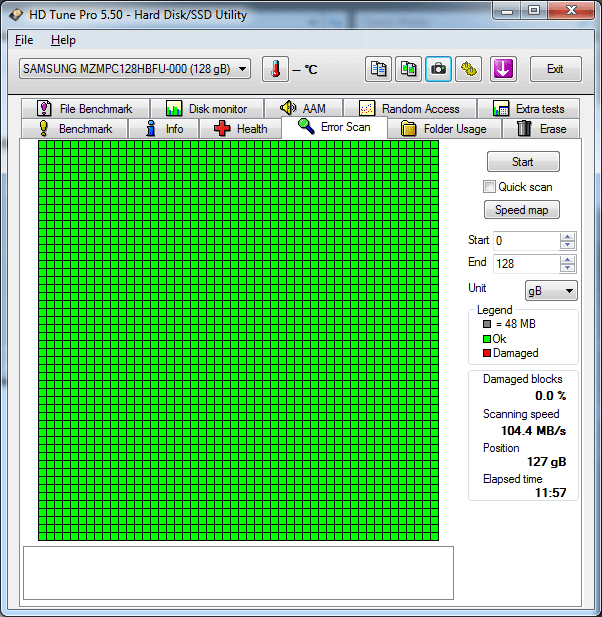Open the SAMSUNG drive selection dropdown
Image resolution: width=602 pixels, height=617 pixels.
(135, 69)
